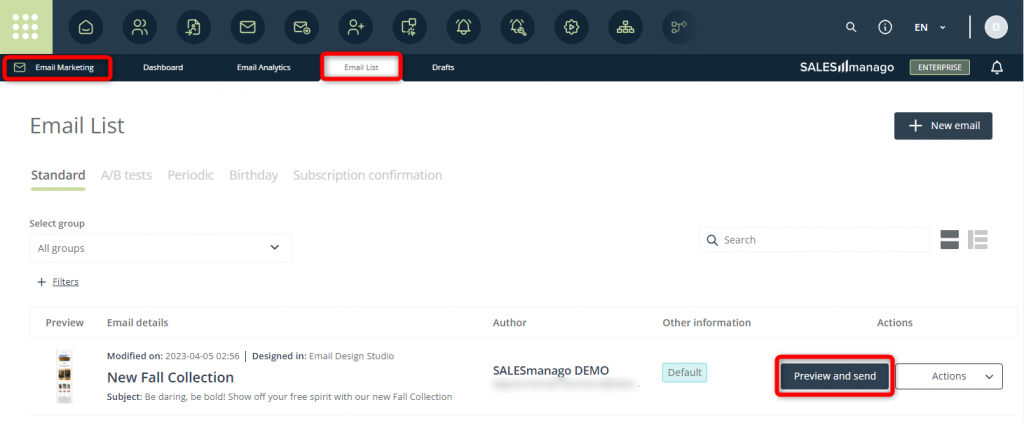Click the Author column header
1024x428 pixels.
[510, 323]
